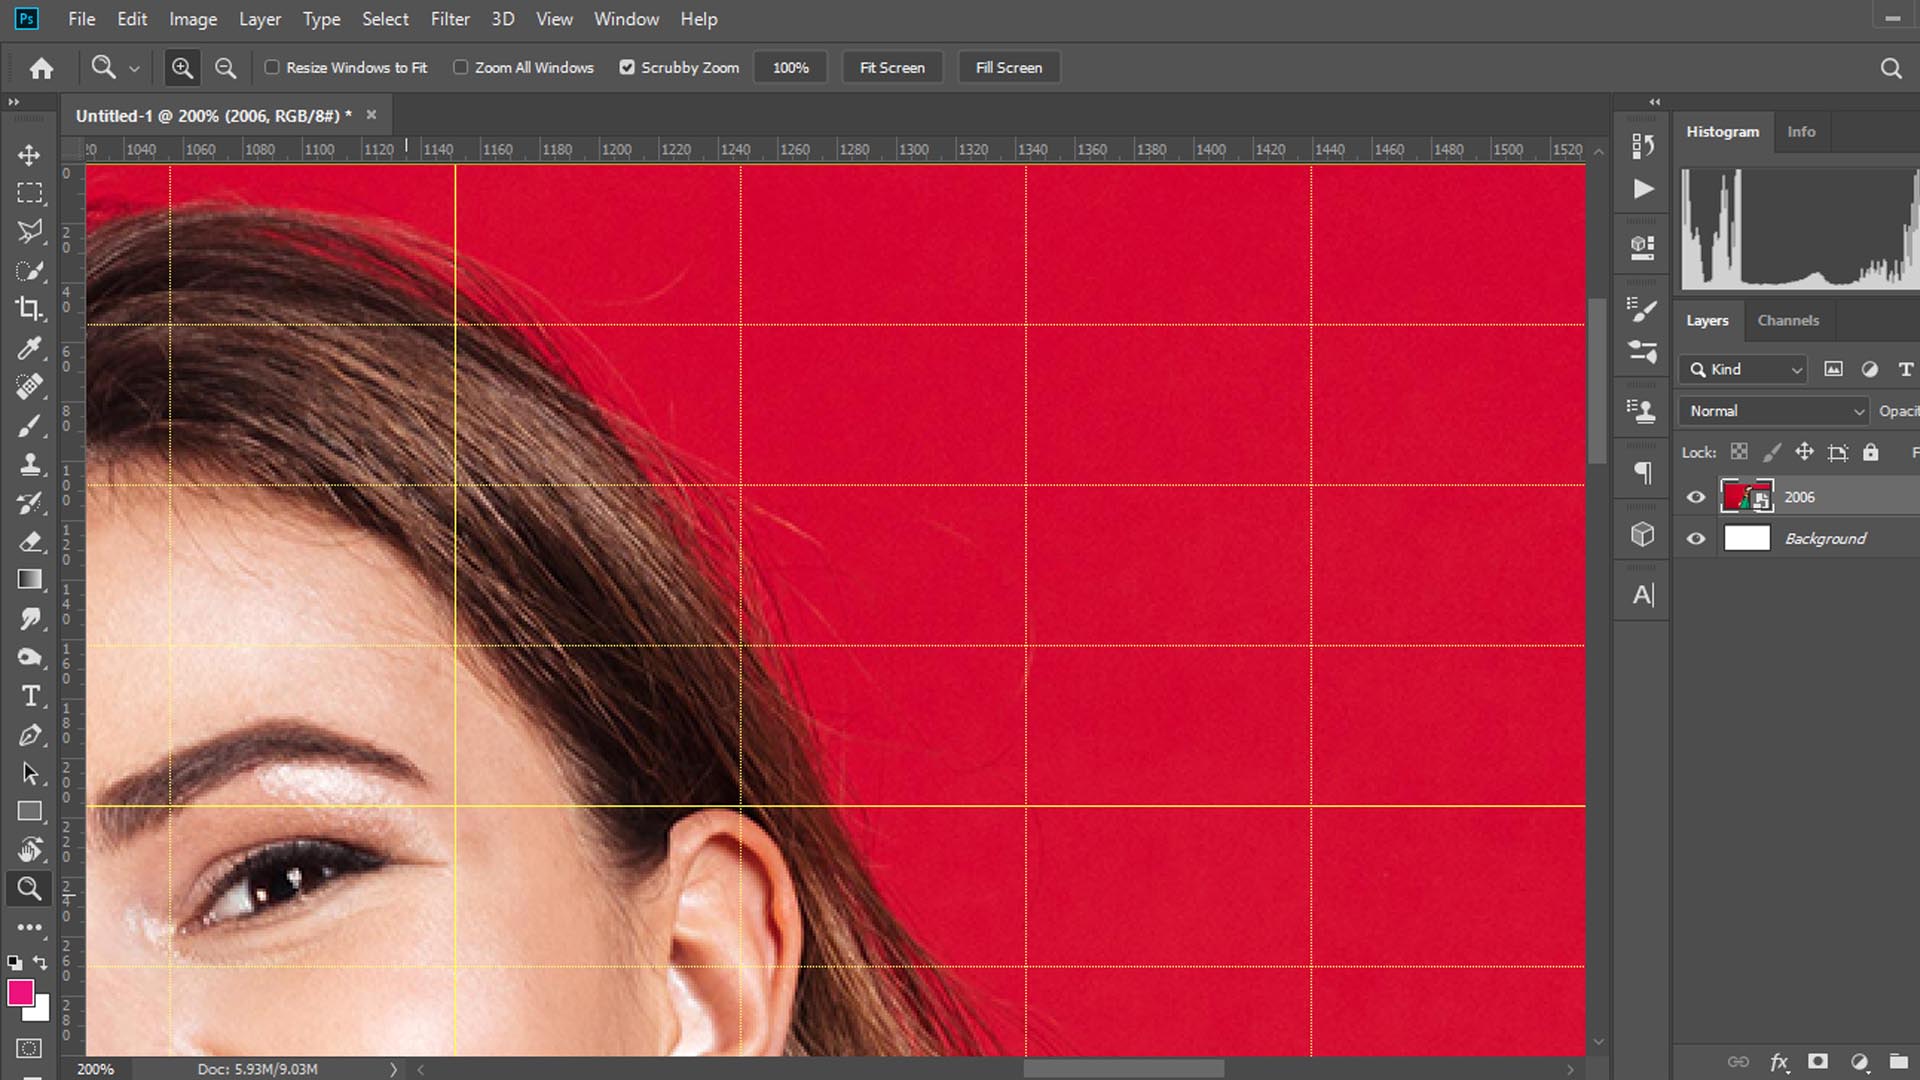The image size is (1920, 1080).
Task: Select the Crop tool
Action: point(29,309)
